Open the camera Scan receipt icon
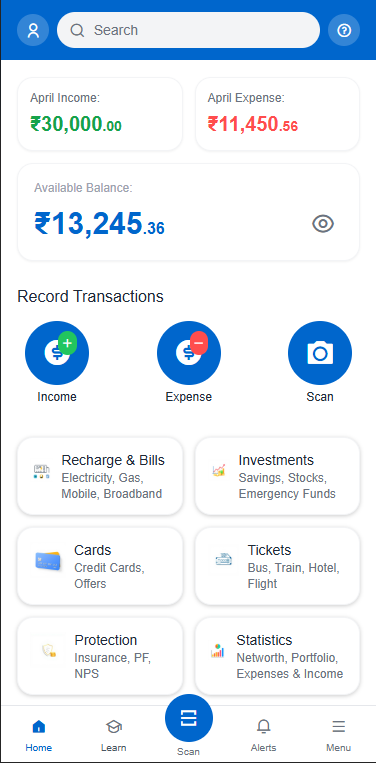 320,353
